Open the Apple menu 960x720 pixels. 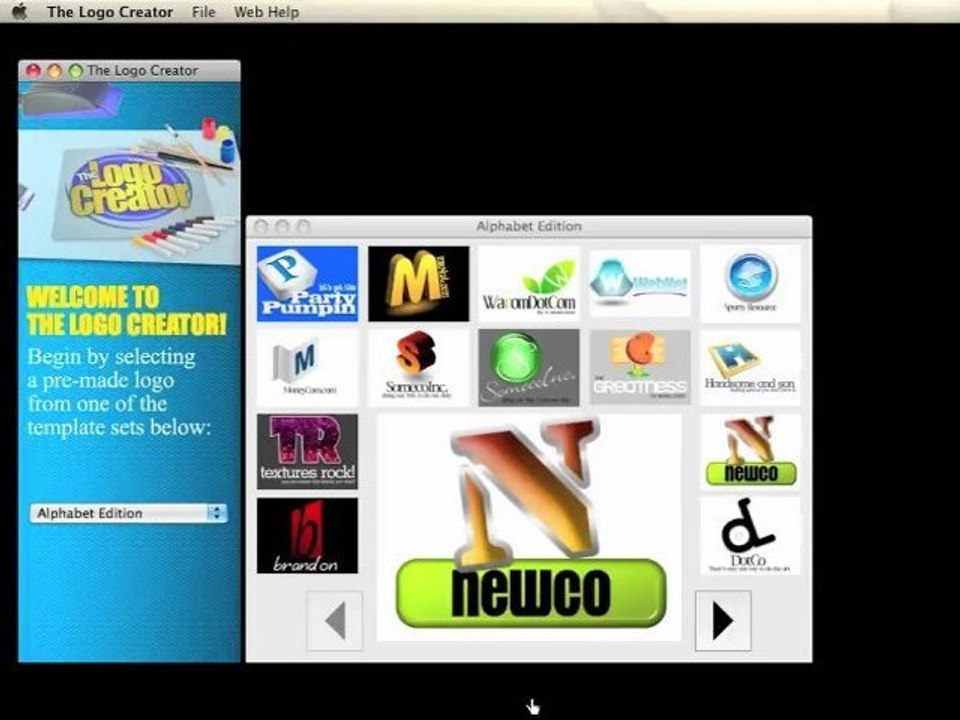[x=20, y=12]
